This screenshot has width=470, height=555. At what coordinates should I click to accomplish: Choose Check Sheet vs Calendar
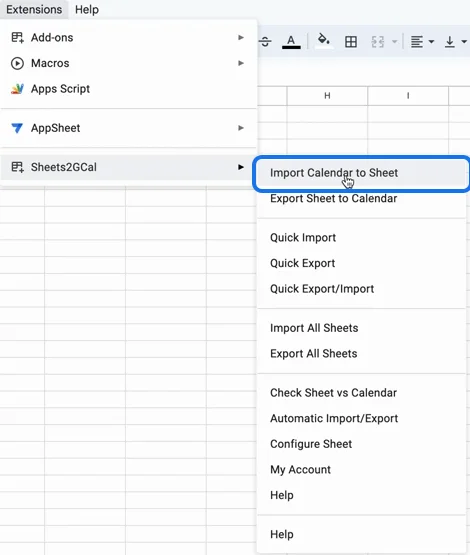pyautogui.click(x=361, y=393)
